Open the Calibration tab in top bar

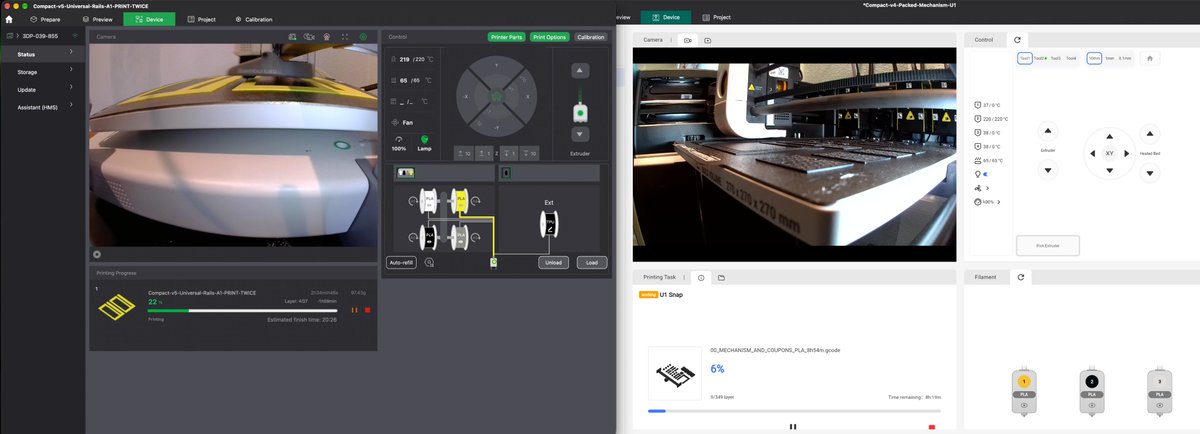click(x=253, y=19)
